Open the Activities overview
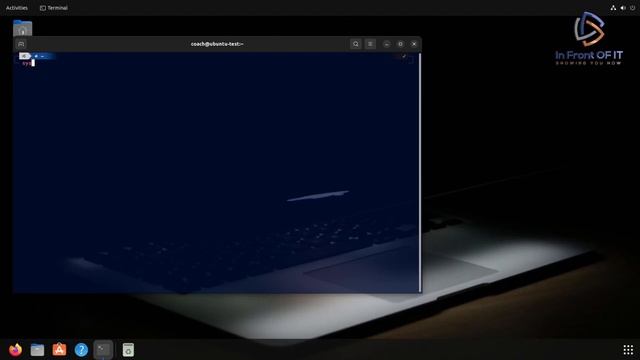This screenshot has height=360, width=640. pyautogui.click(x=17, y=8)
